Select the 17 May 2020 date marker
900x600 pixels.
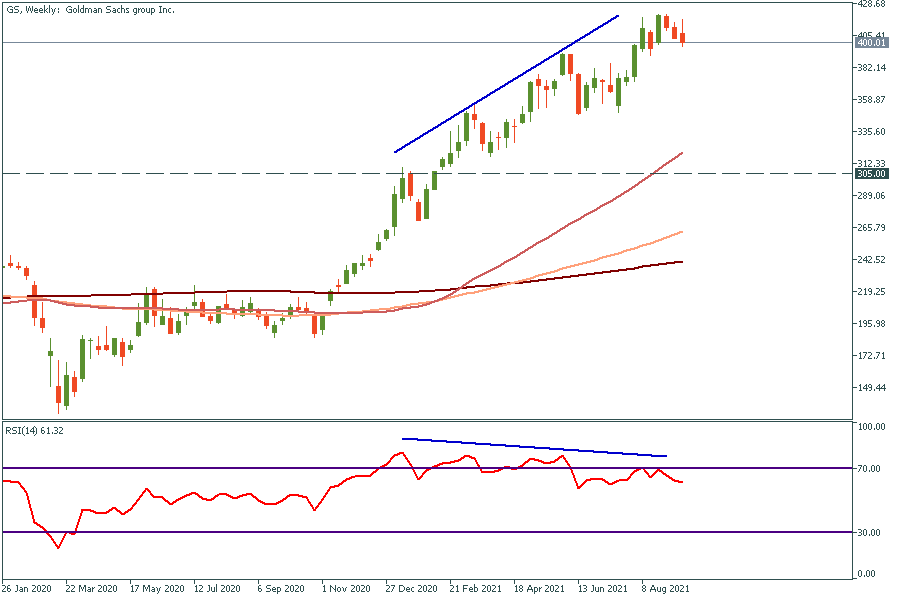(x=154, y=589)
